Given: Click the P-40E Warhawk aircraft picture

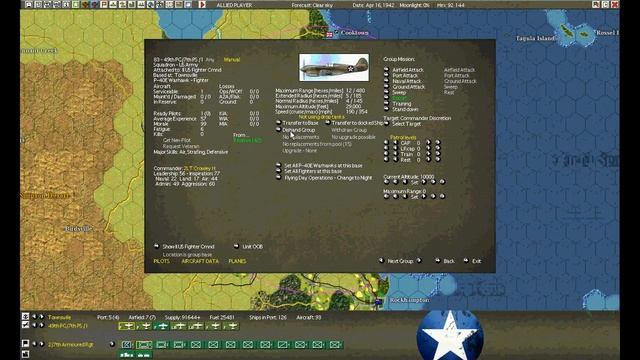Looking at the screenshot, I should [x=334, y=67].
